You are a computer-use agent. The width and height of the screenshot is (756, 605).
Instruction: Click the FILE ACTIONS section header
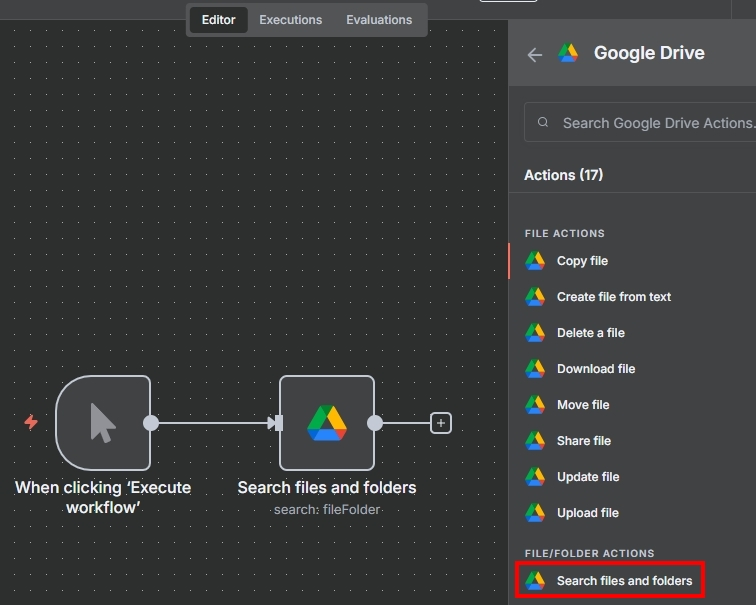(565, 233)
